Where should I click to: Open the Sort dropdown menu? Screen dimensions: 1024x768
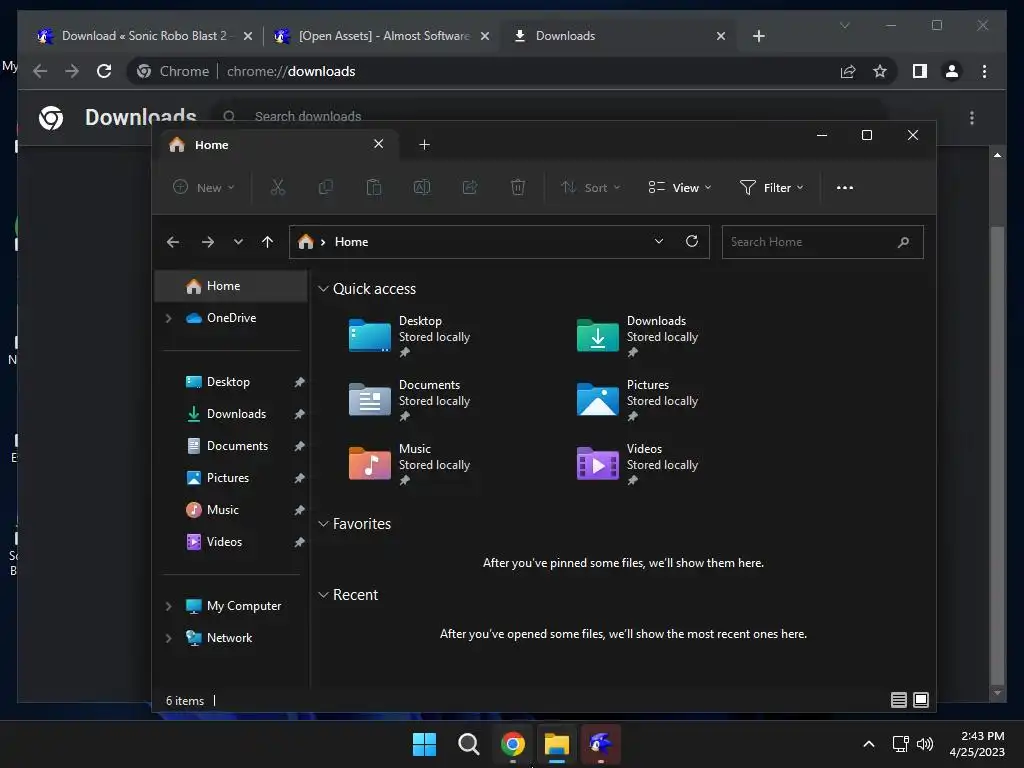tap(590, 187)
